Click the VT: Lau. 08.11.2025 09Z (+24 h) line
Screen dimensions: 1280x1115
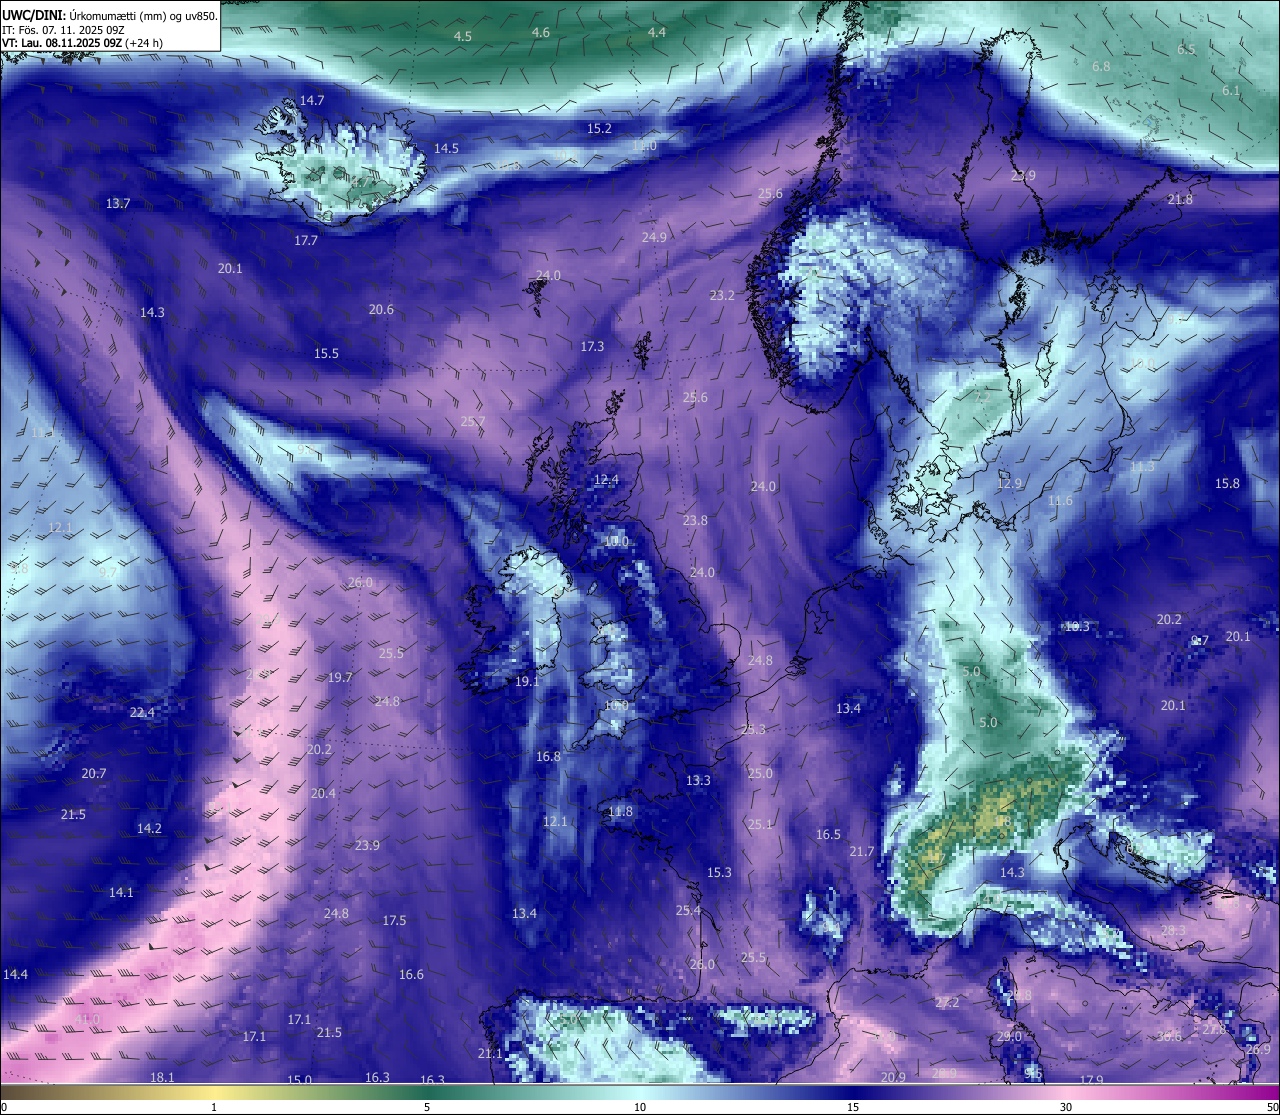[x=82, y=43]
